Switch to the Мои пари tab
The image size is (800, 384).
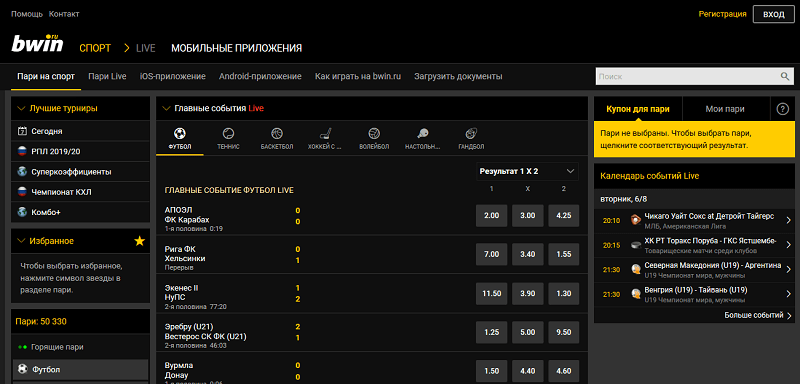click(725, 109)
